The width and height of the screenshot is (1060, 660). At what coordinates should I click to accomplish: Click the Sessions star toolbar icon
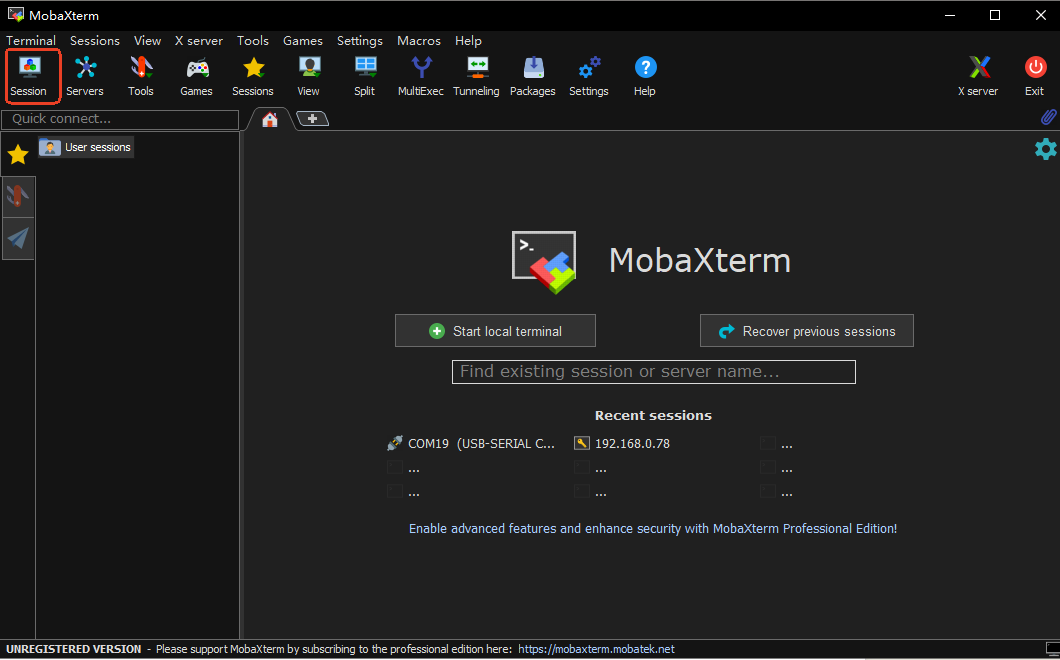coord(253,76)
